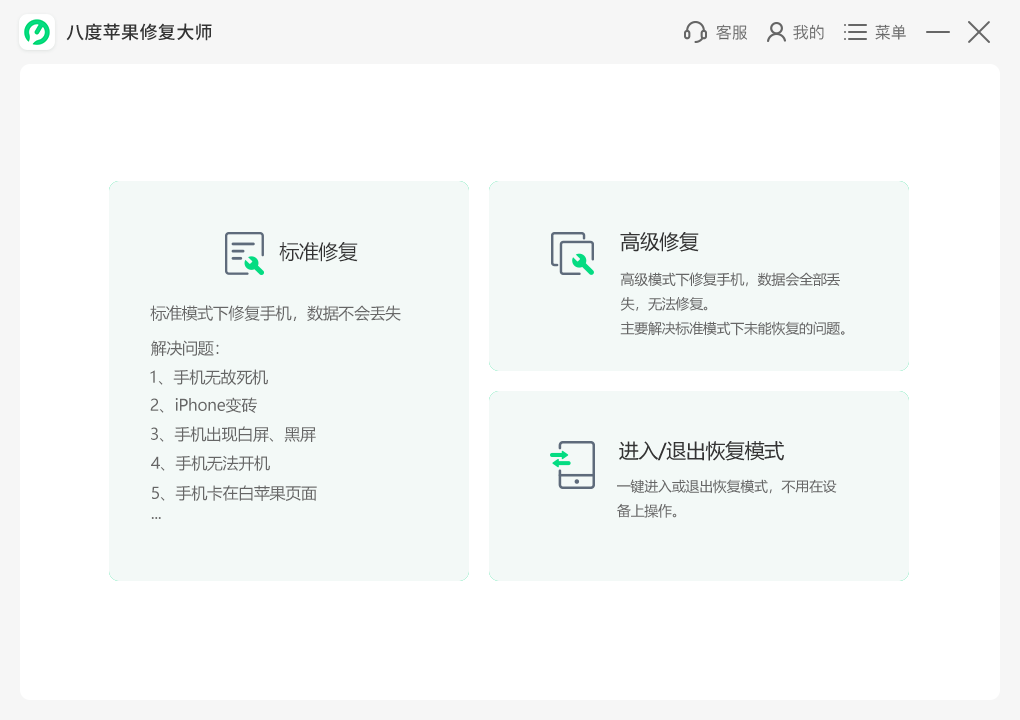Viewport: 1020px width, 720px height.
Task: Click the 高级修复 layered wrench icon
Action: (x=572, y=253)
